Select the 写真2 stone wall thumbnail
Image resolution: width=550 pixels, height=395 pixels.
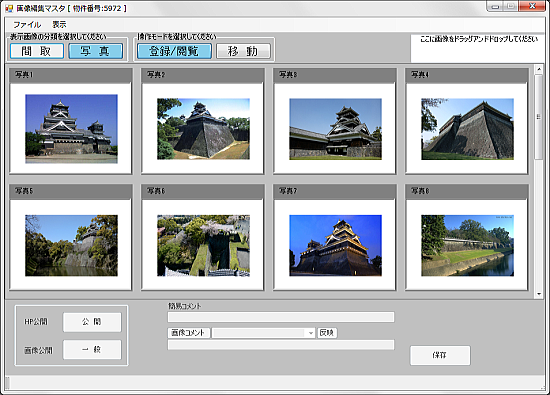[x=203, y=129]
